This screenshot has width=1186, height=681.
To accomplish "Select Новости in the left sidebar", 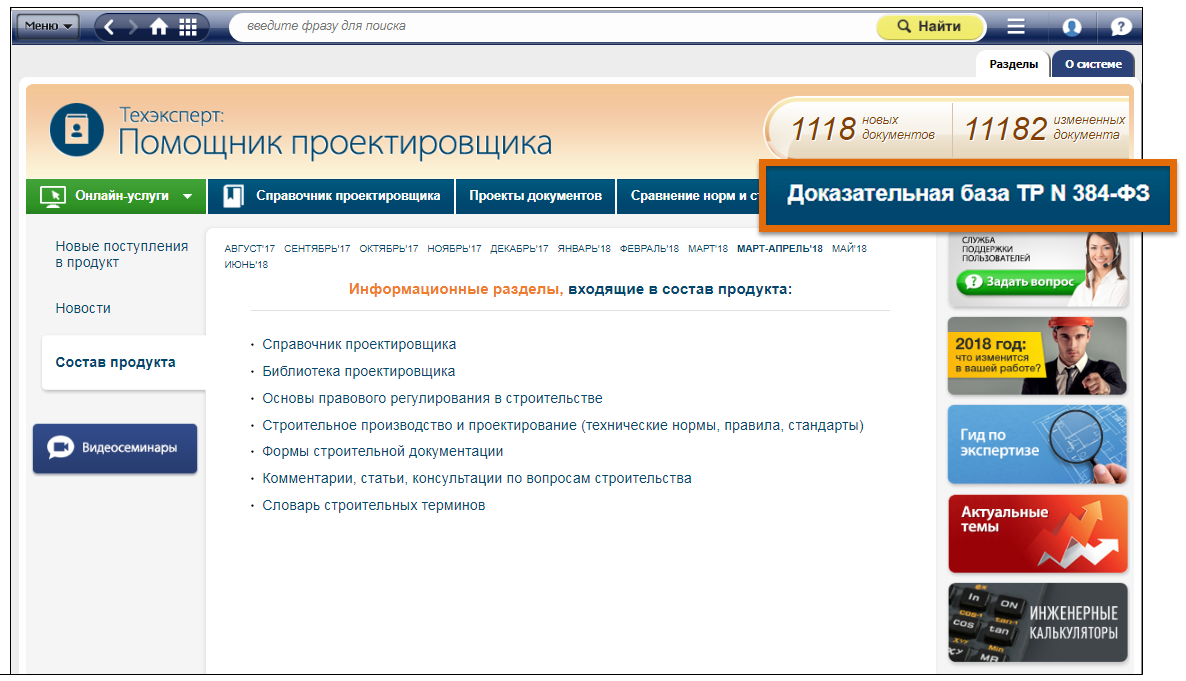I will click(x=83, y=308).
